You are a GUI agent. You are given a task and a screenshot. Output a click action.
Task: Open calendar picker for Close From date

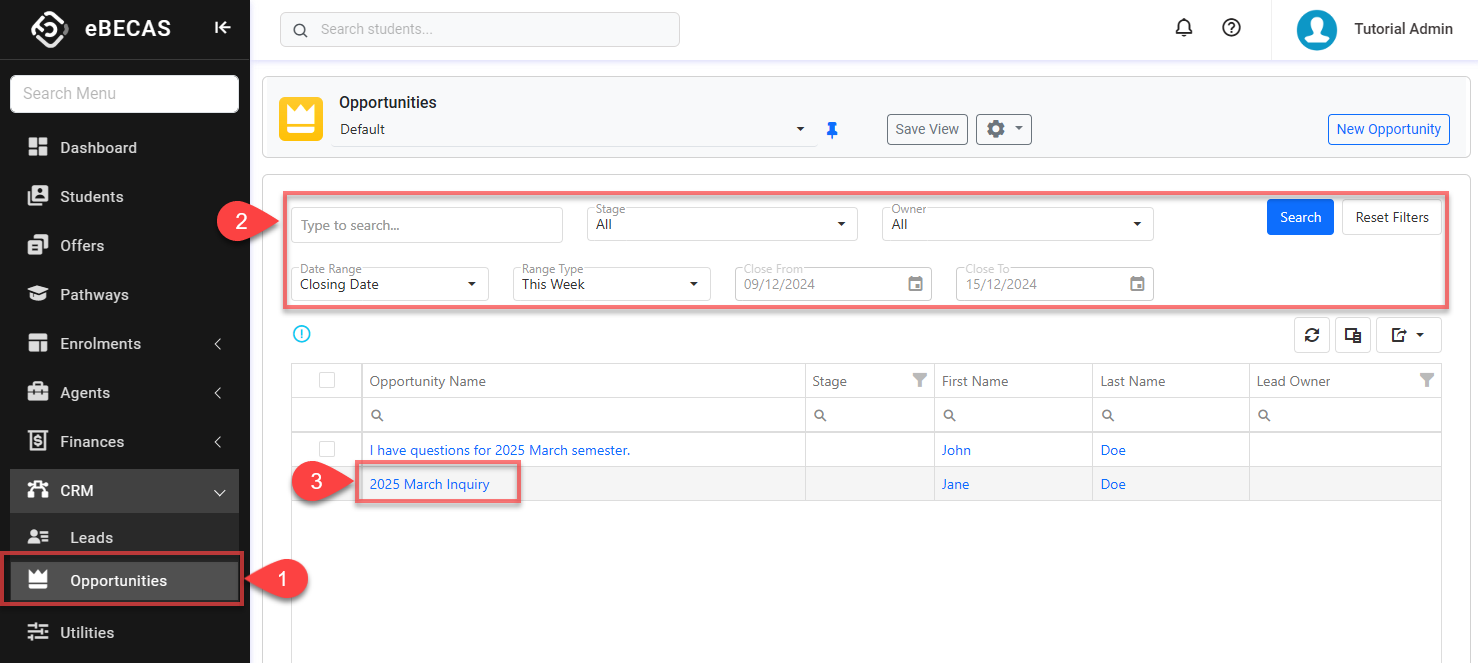pos(915,284)
